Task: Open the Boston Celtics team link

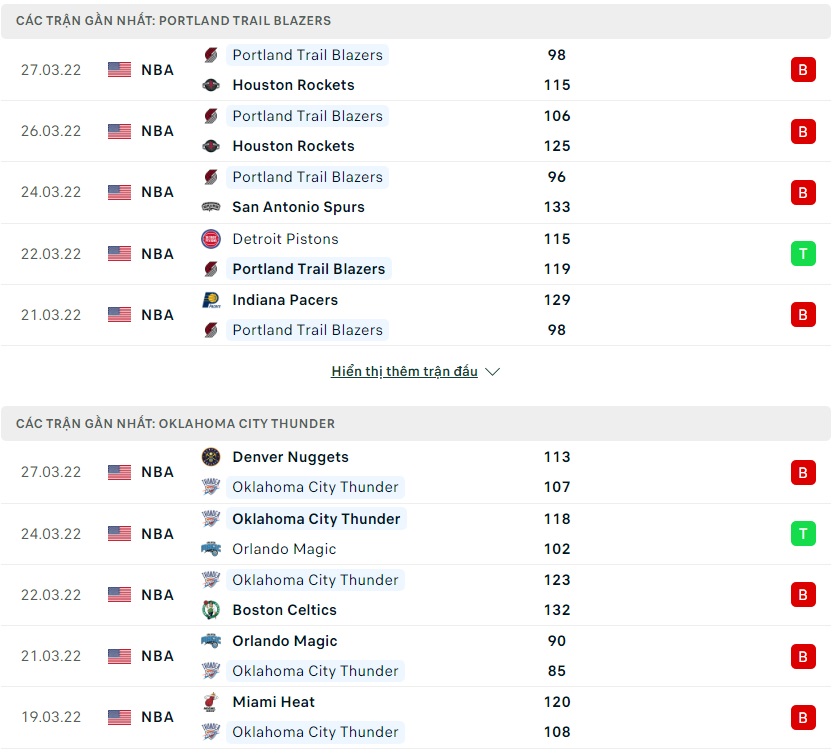Action: tap(284, 610)
